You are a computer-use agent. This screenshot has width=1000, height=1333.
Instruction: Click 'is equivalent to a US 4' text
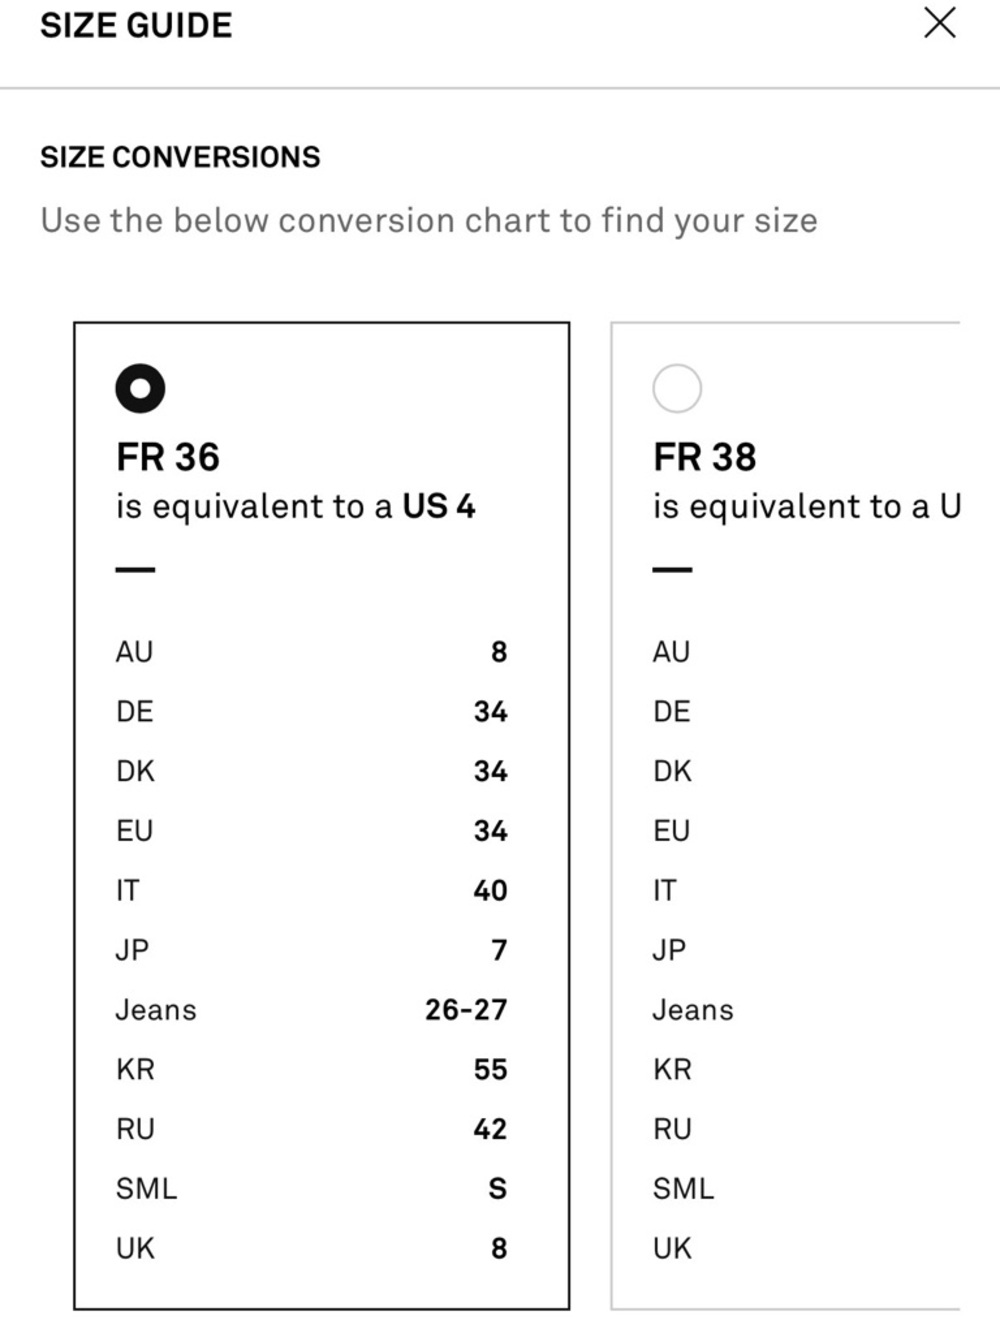(295, 507)
